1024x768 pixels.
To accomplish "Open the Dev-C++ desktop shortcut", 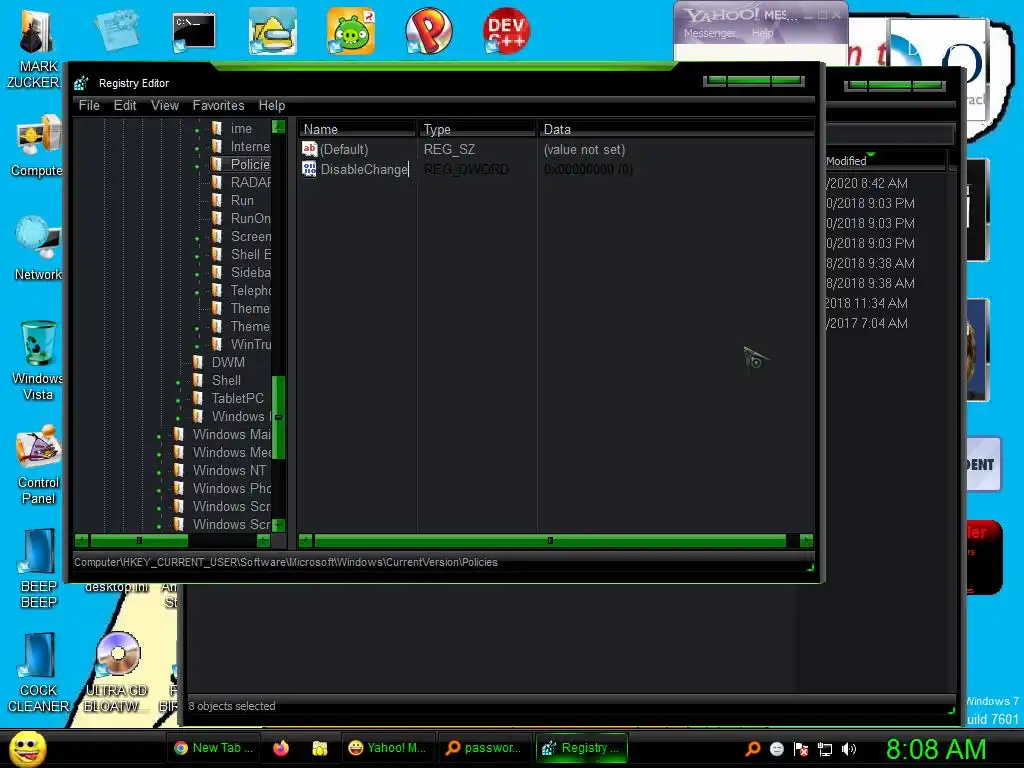I will [506, 31].
